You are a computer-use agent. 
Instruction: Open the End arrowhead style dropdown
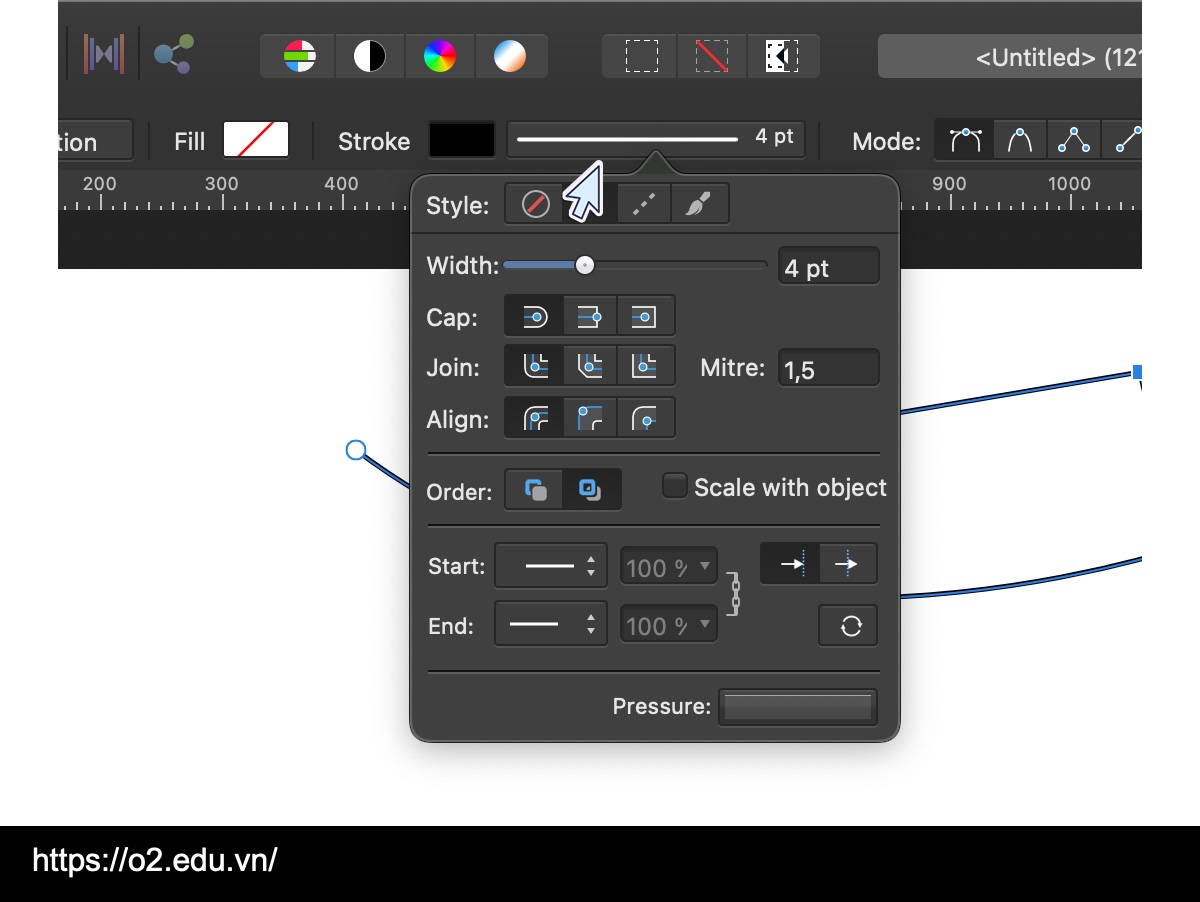pos(551,626)
